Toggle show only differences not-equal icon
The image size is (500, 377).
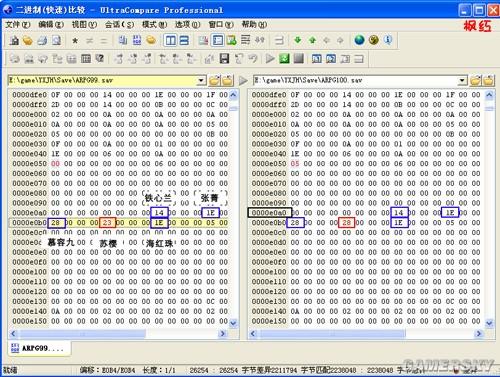coord(89,41)
